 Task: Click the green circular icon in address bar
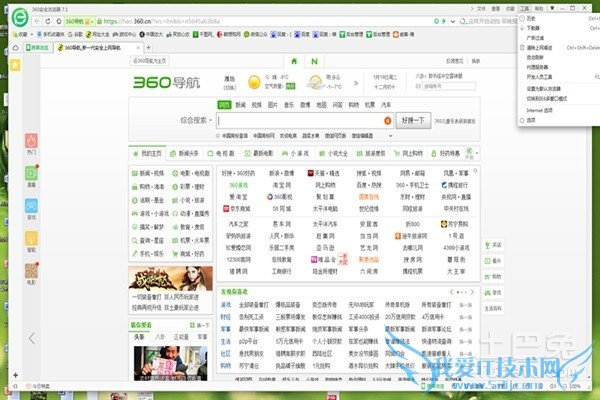[436, 21]
